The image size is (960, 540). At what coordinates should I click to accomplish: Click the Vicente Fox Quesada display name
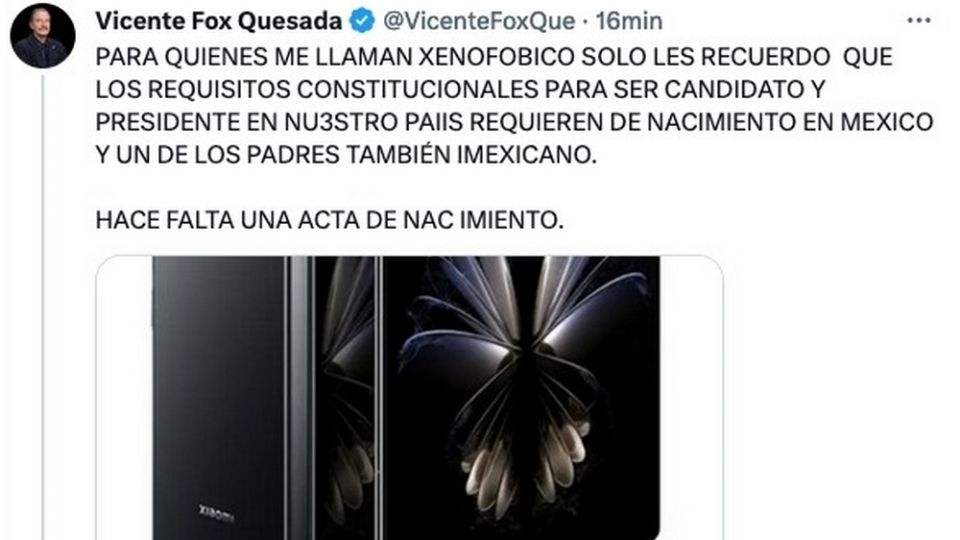(x=219, y=21)
